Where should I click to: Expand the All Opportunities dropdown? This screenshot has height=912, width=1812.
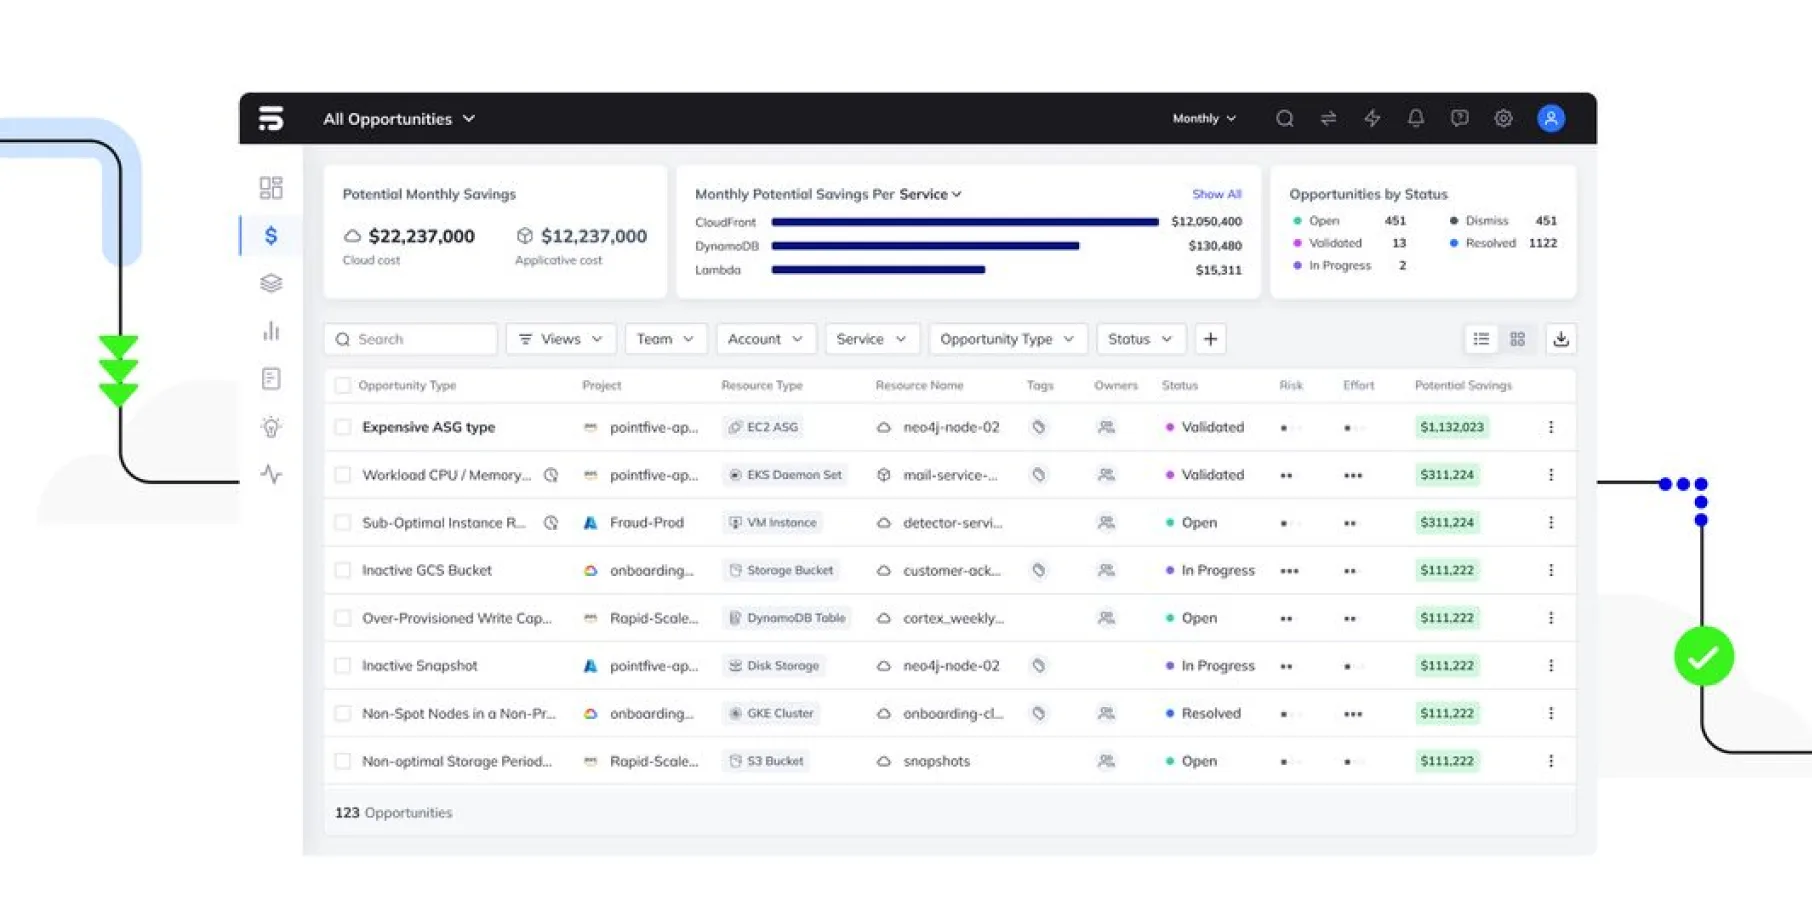[x=399, y=119]
